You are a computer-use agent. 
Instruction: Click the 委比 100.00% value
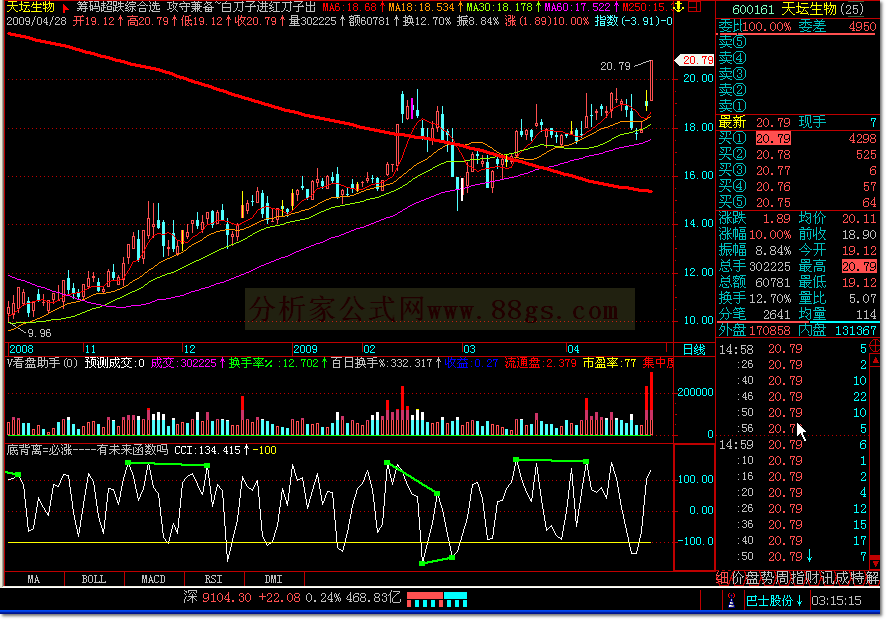(767, 27)
